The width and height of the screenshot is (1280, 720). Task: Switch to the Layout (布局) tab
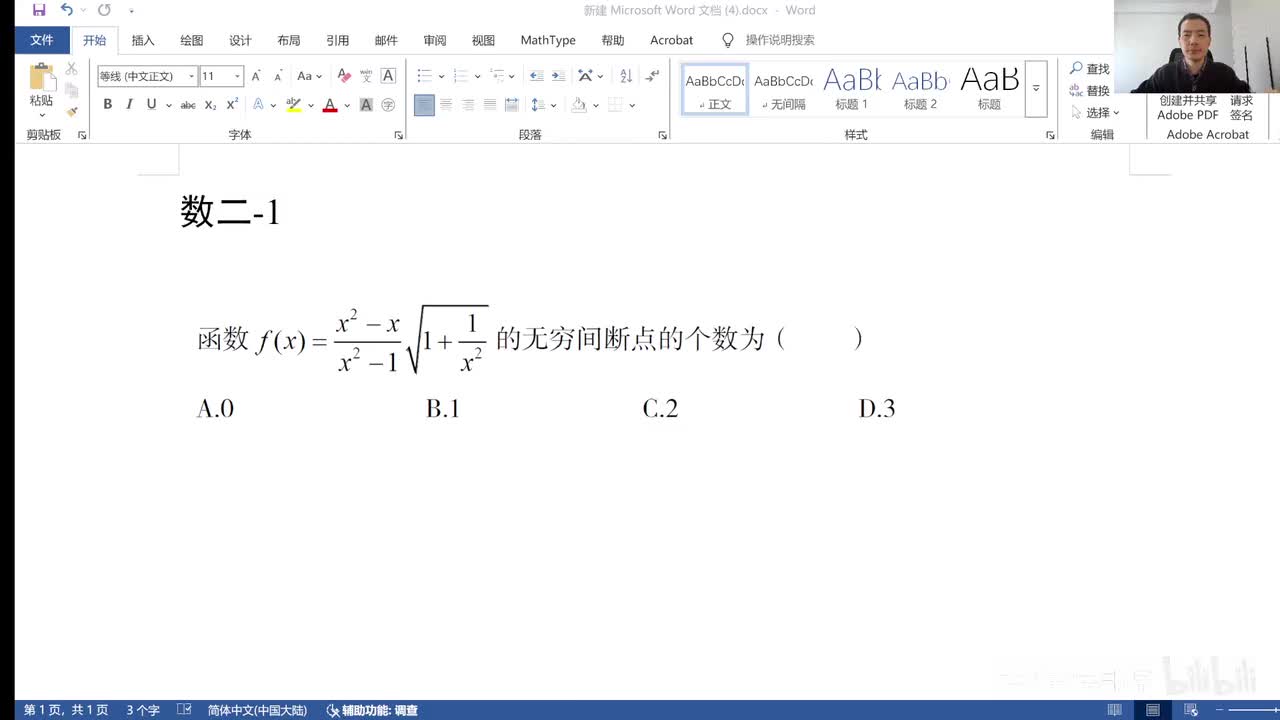pos(289,40)
